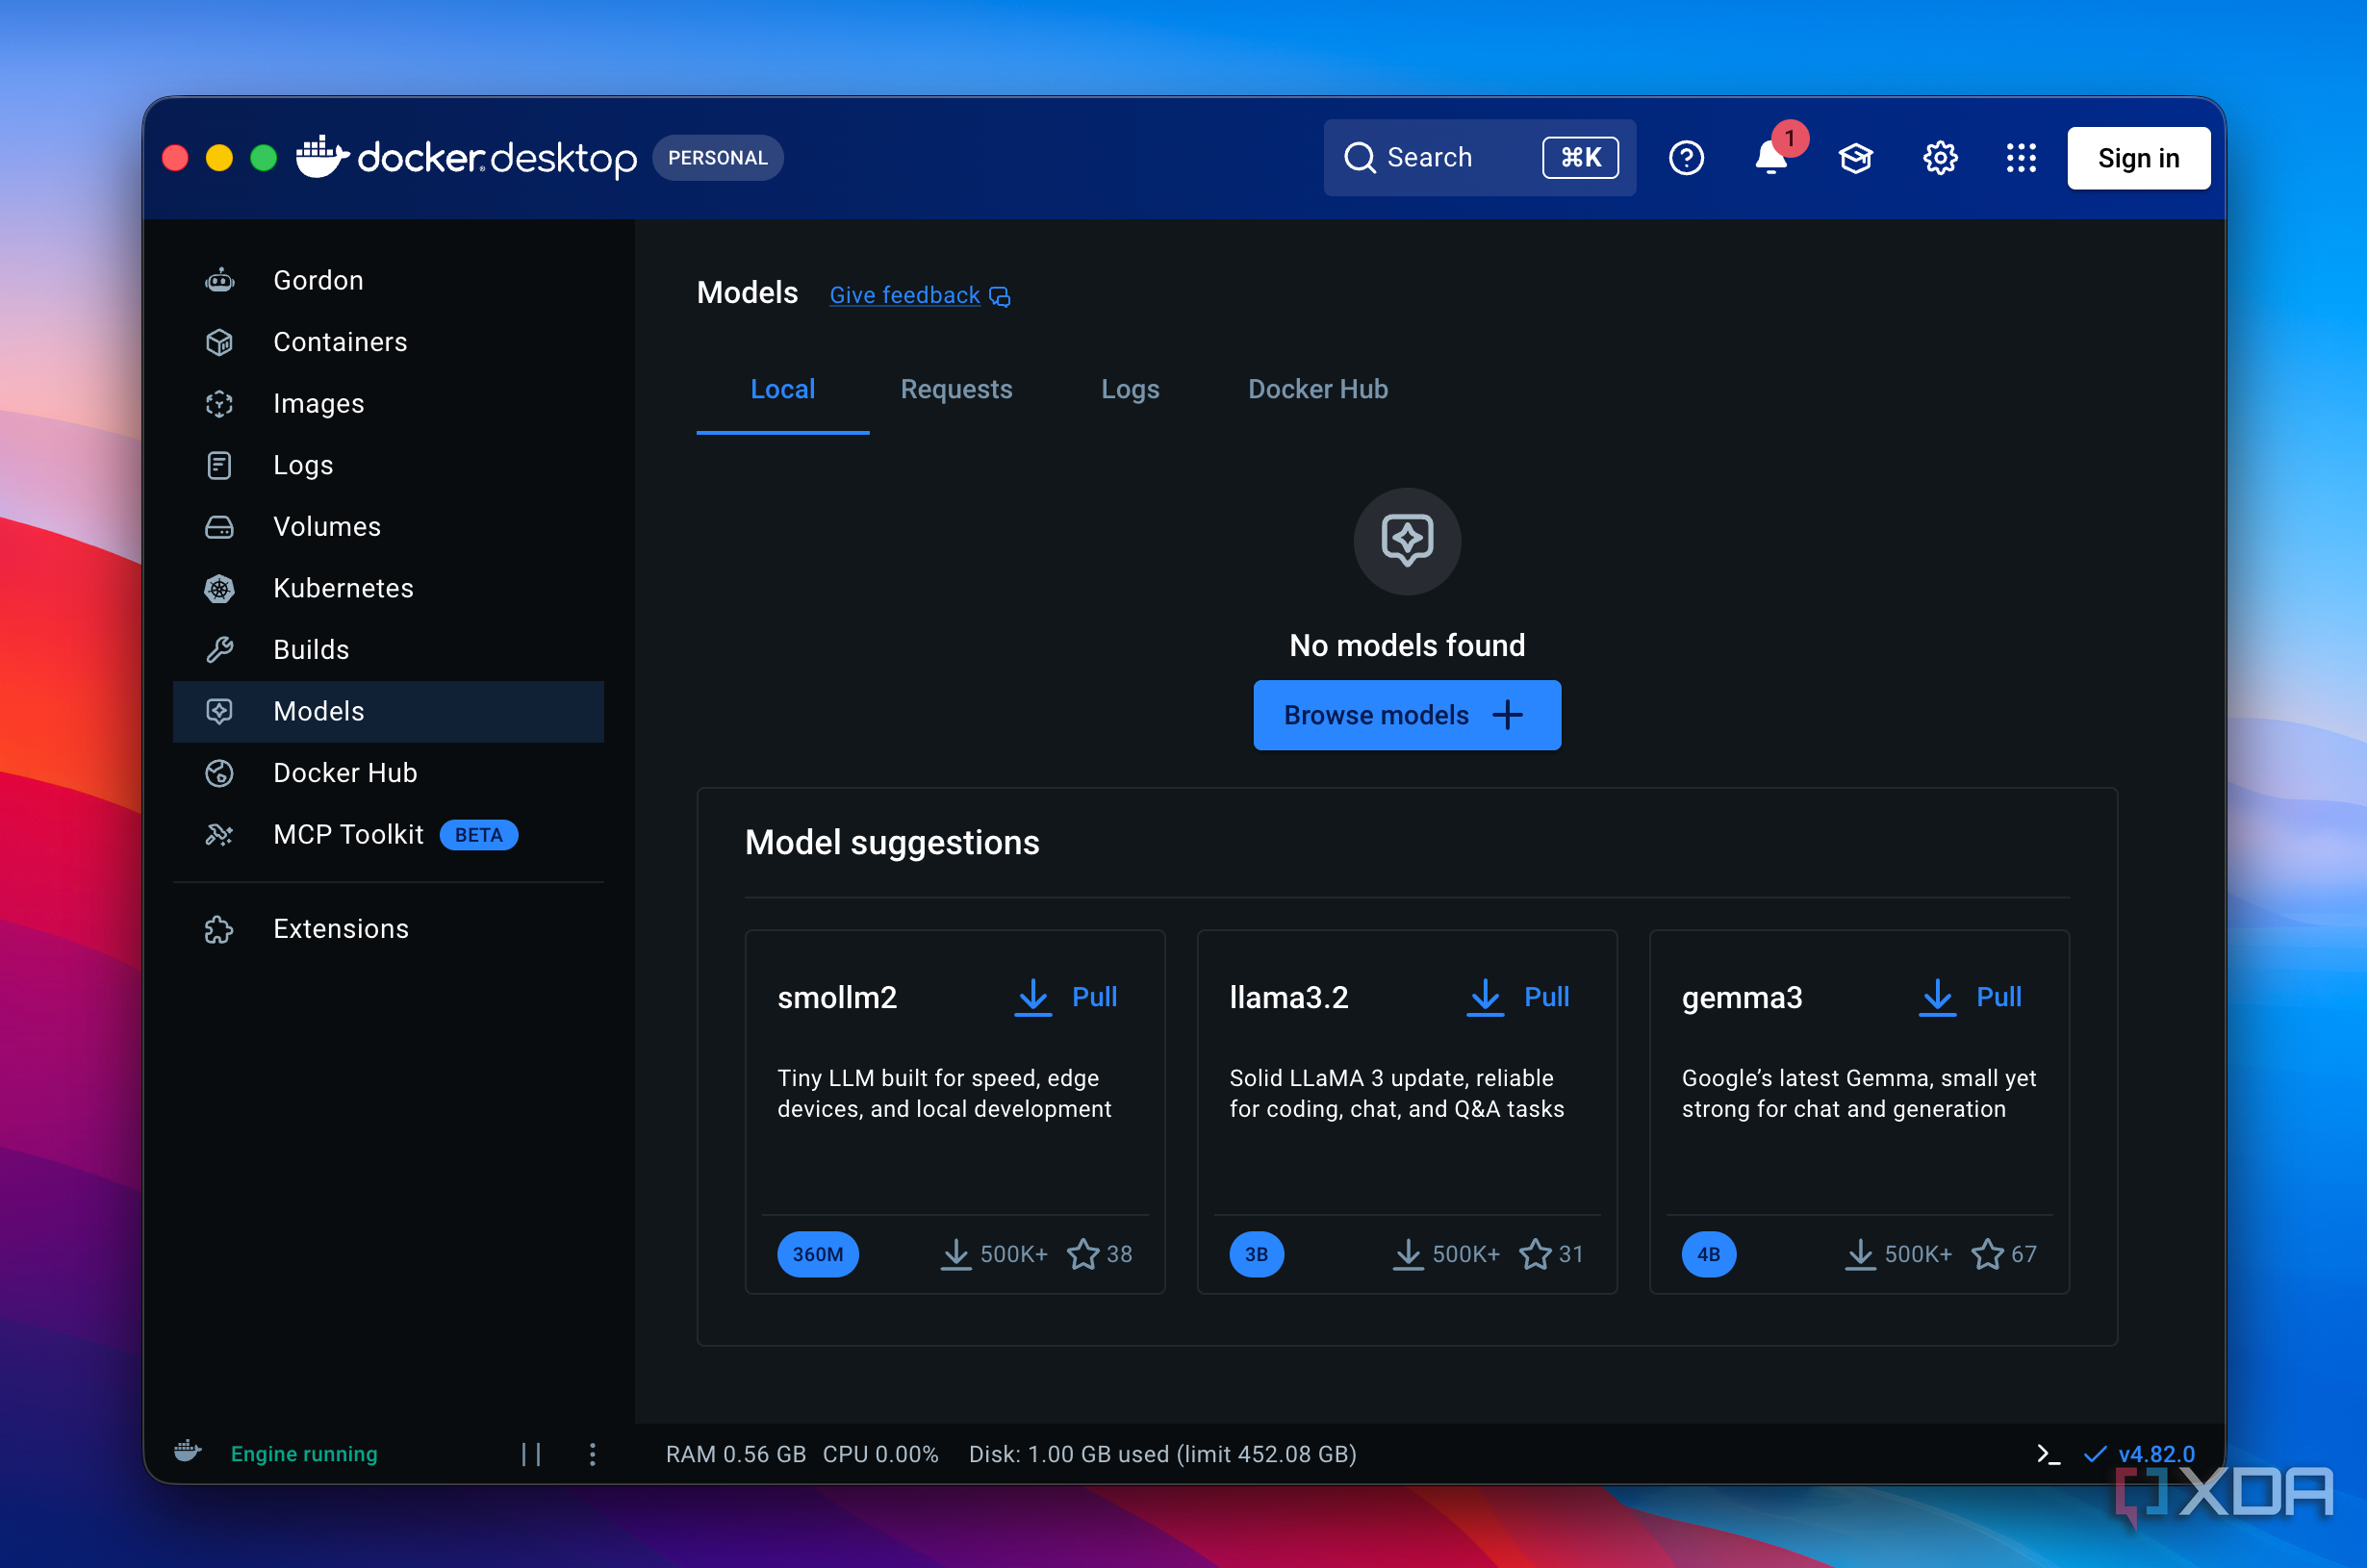Click the gemma3 4B size badge

pos(1708,1254)
